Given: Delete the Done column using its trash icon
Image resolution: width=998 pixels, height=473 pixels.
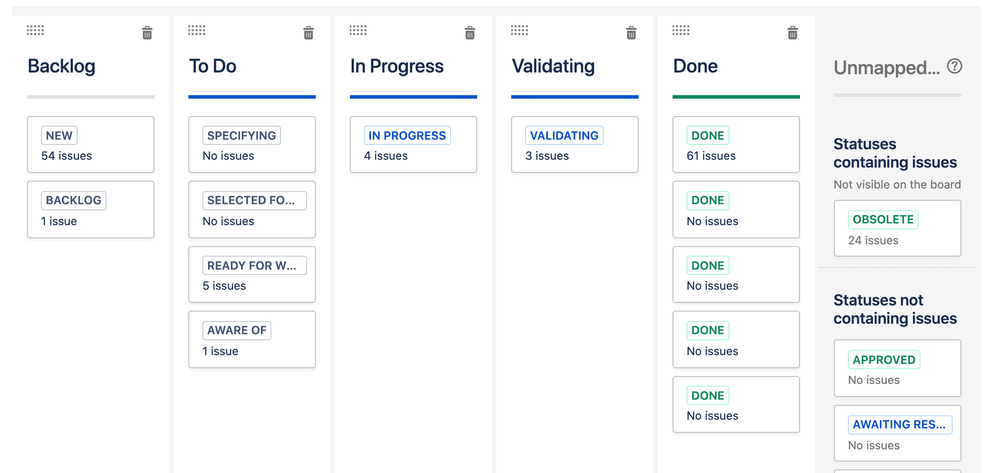Looking at the screenshot, I should pyautogui.click(x=792, y=33).
